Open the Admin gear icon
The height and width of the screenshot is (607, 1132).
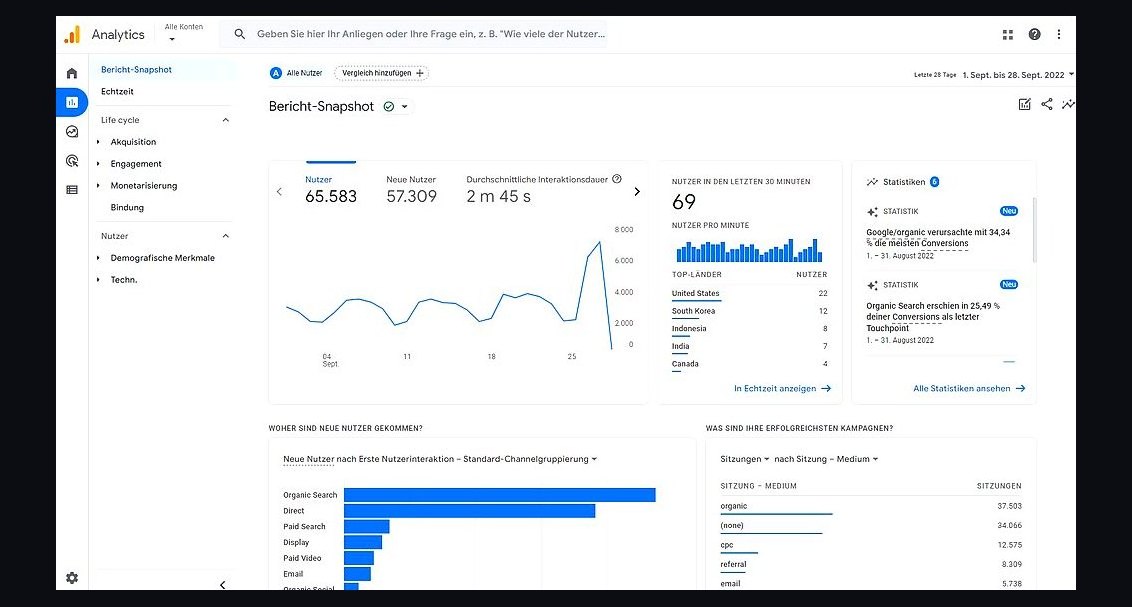[71, 577]
